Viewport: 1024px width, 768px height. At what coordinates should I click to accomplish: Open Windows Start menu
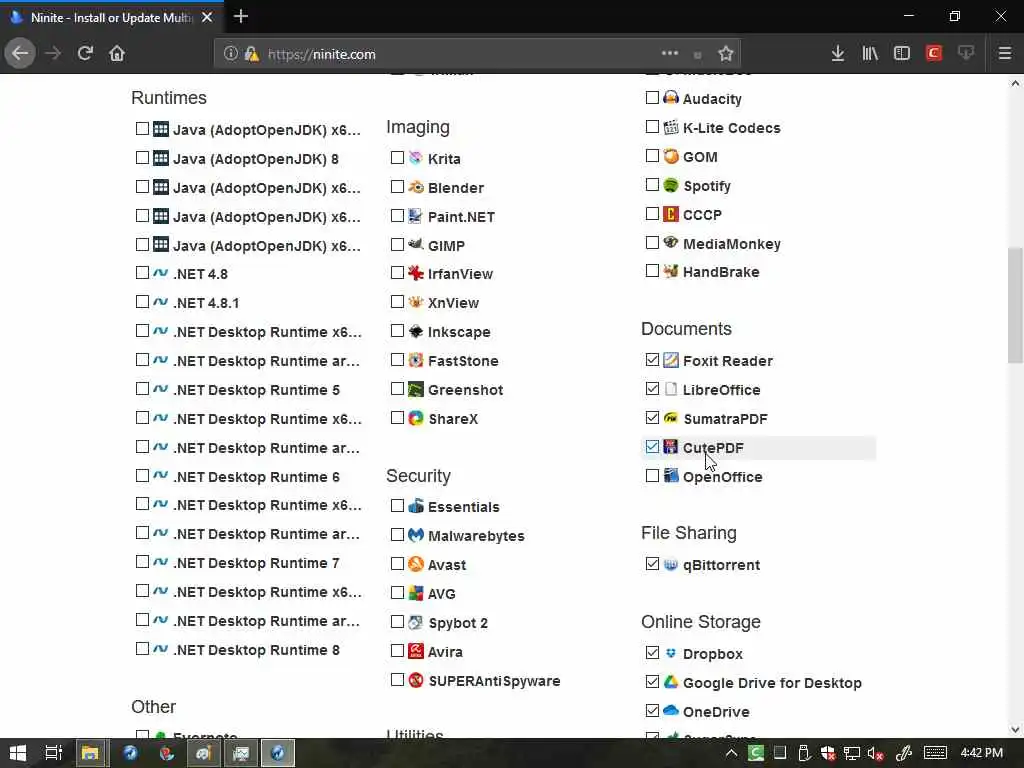[18, 753]
